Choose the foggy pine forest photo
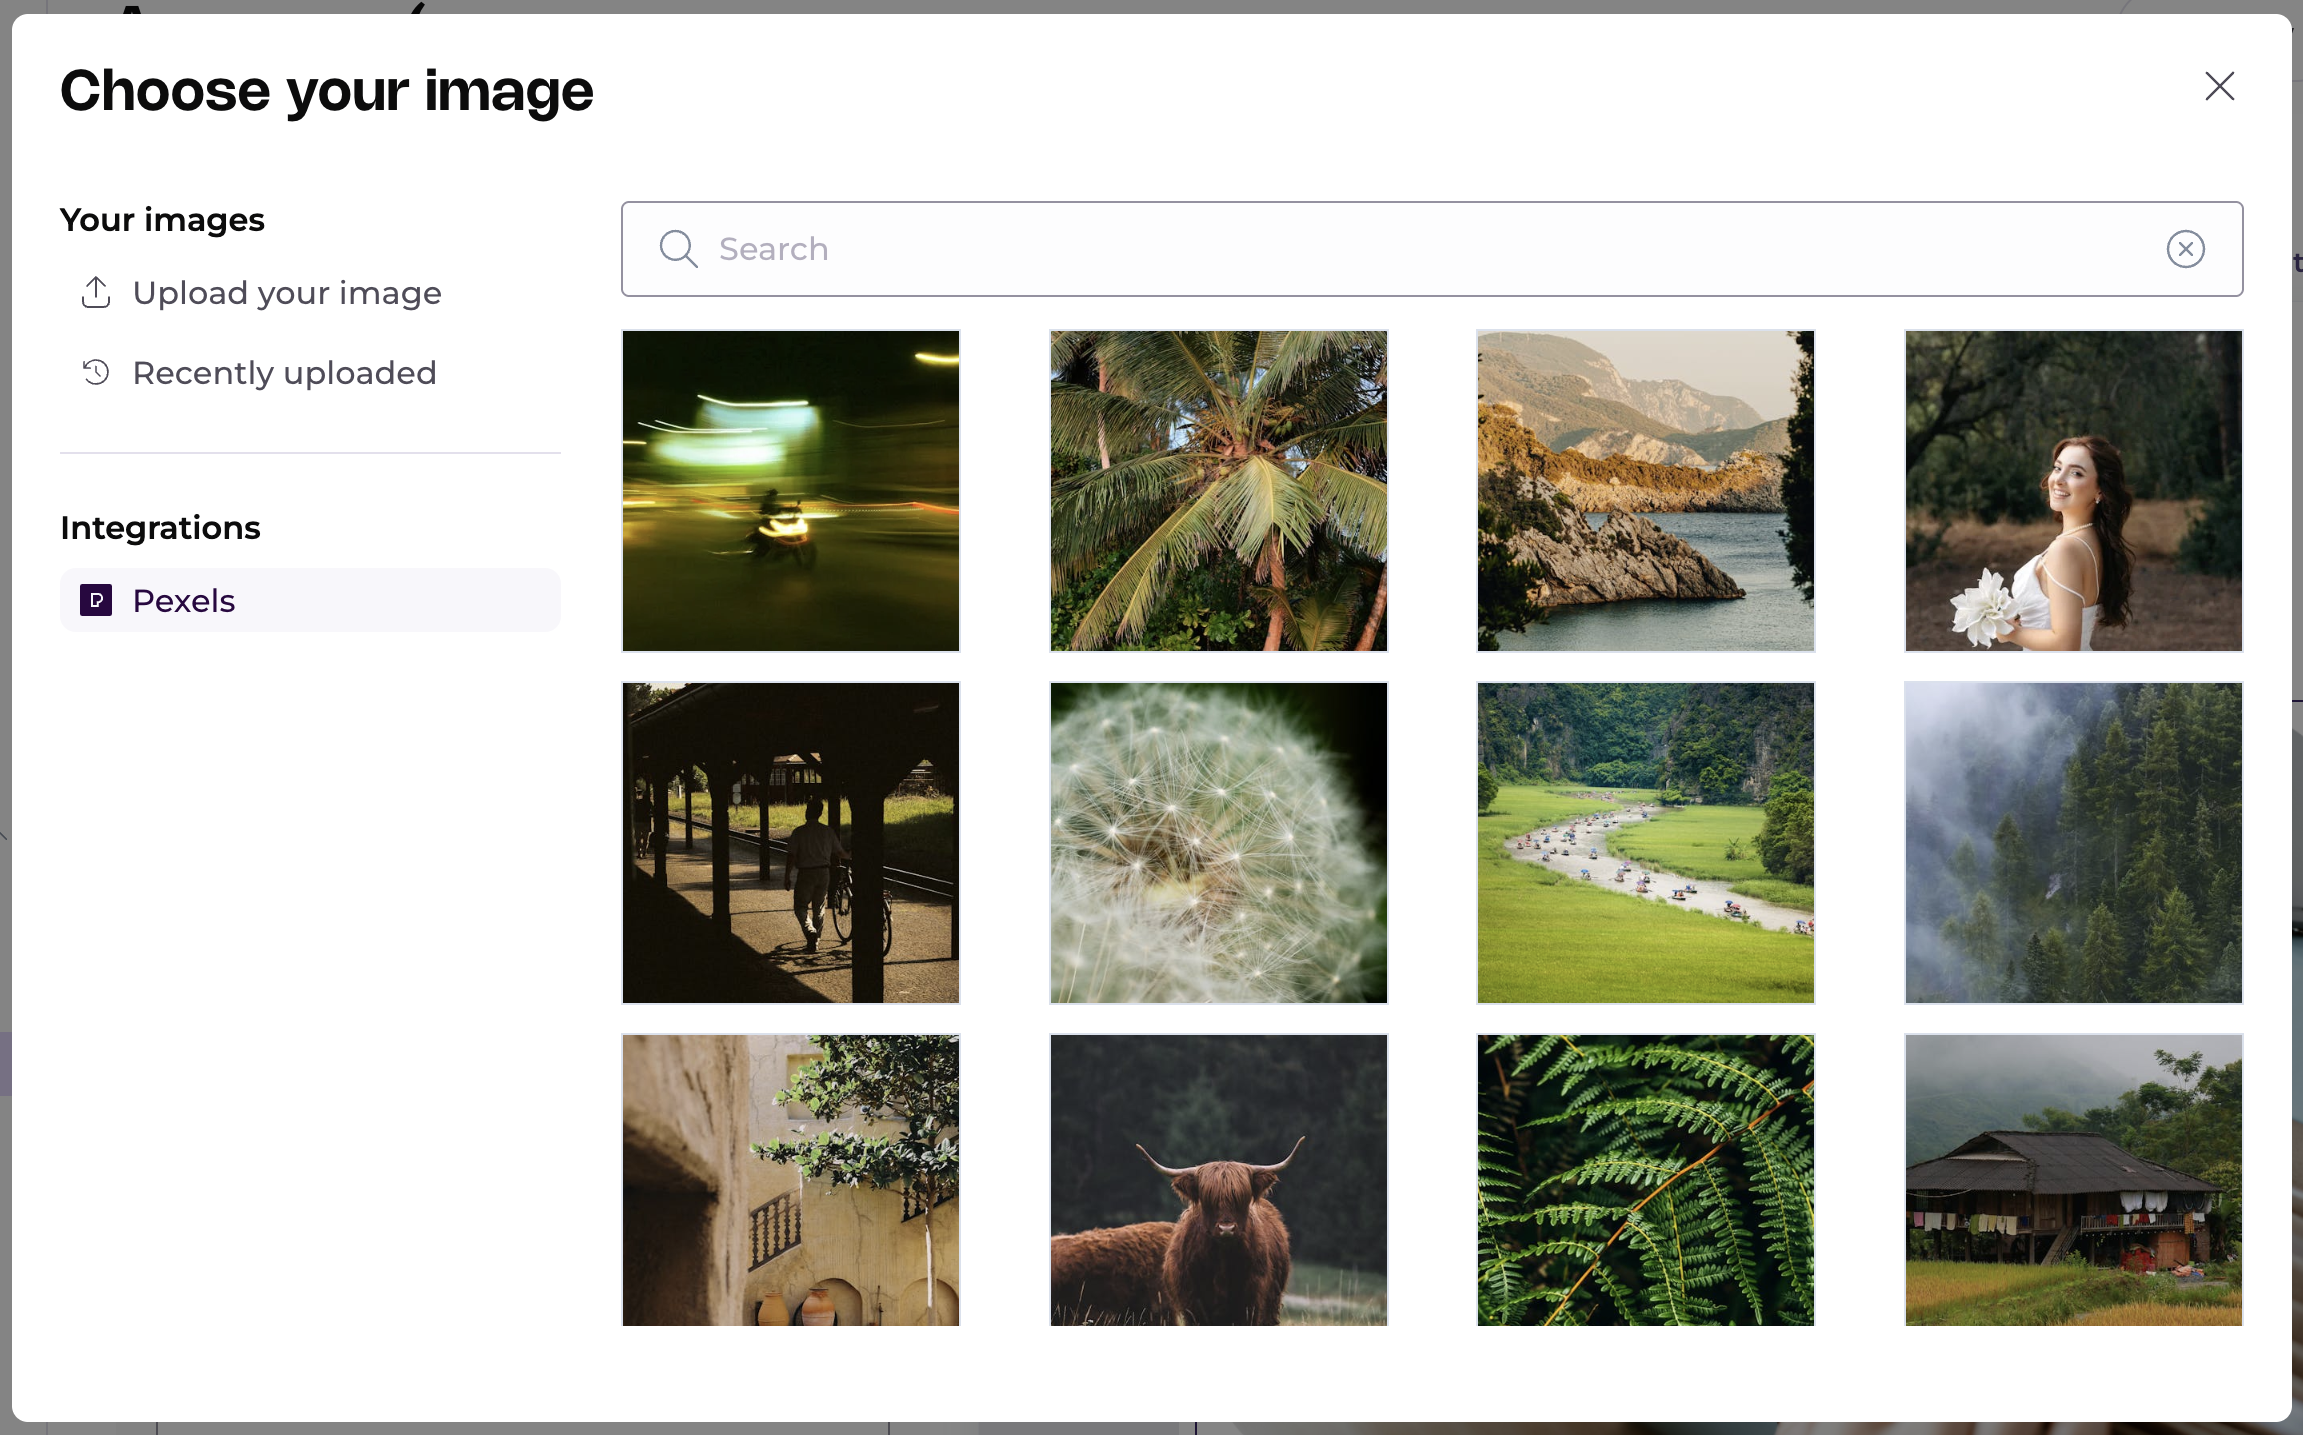 2073,843
